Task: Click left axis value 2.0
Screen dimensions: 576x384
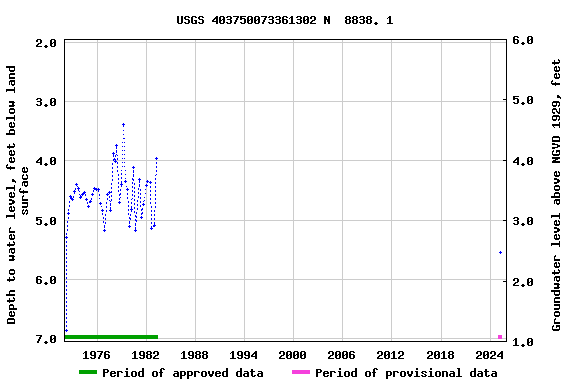Action: point(46,43)
